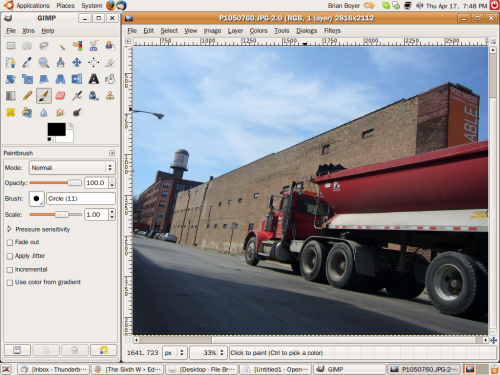This screenshot has width=500, height=375.
Task: Open the image window Select menu
Action: tap(169, 31)
